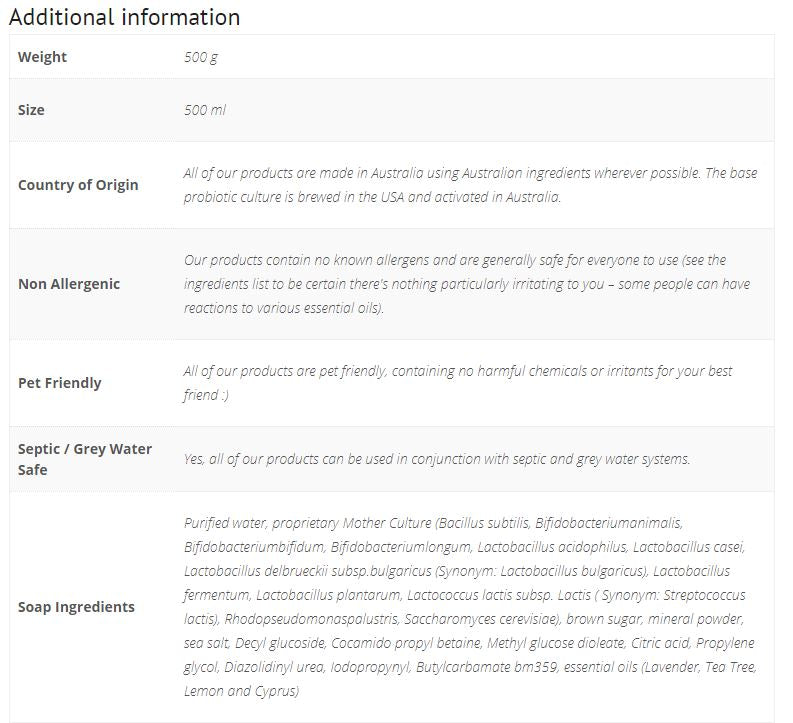This screenshot has height=723, width=793.
Task: Click the Saccharomyces cerevisiae ingredient
Action: tap(482, 619)
